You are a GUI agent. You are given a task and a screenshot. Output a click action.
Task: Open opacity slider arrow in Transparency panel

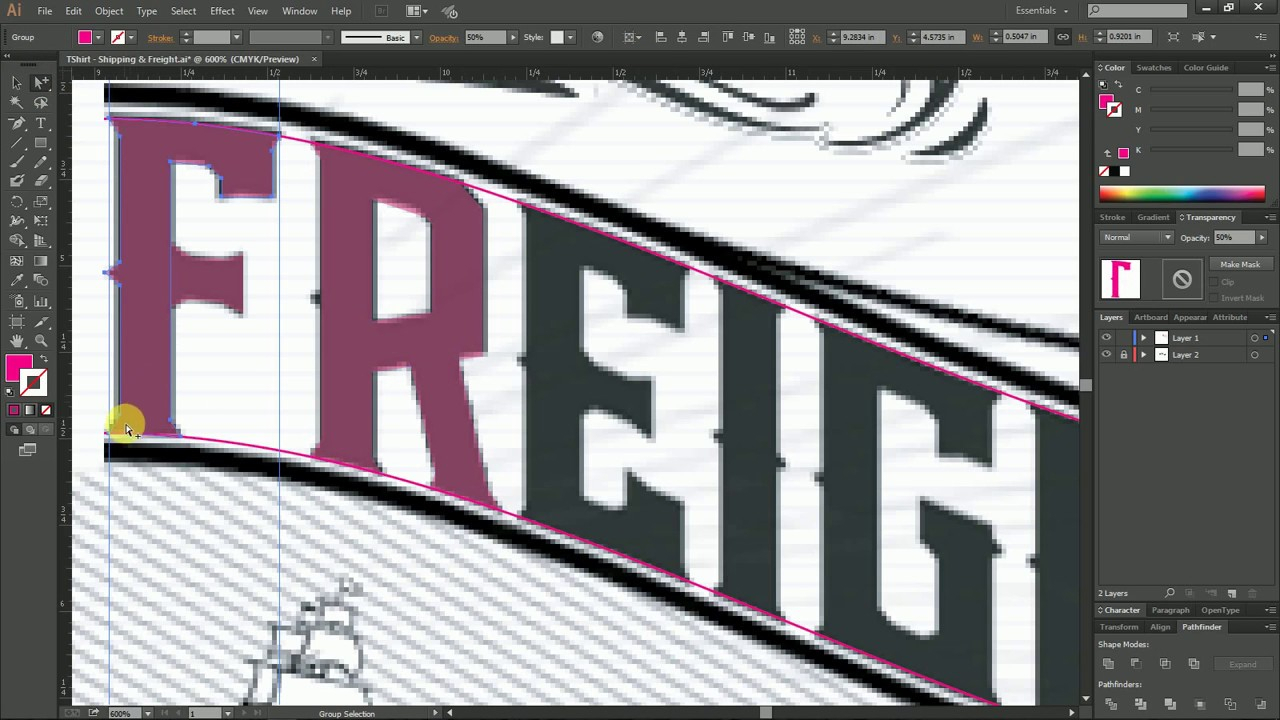[1262, 237]
